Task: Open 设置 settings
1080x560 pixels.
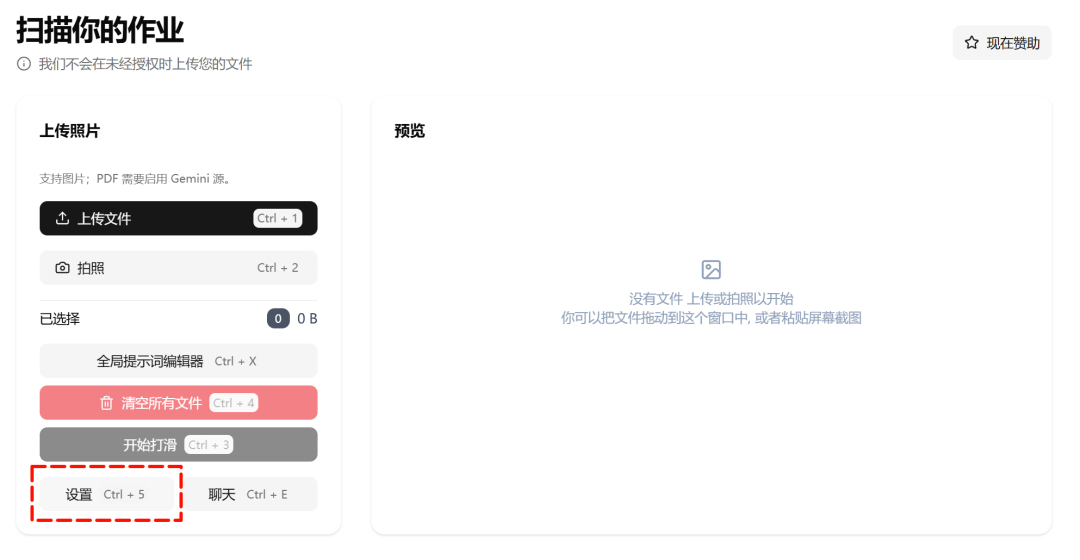Action: pyautogui.click(x=107, y=495)
